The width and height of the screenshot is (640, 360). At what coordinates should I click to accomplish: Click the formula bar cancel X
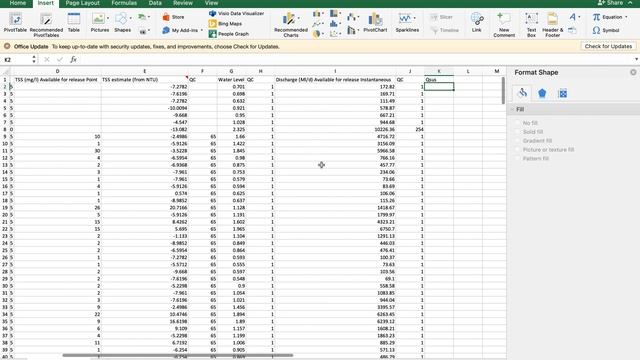(47, 60)
